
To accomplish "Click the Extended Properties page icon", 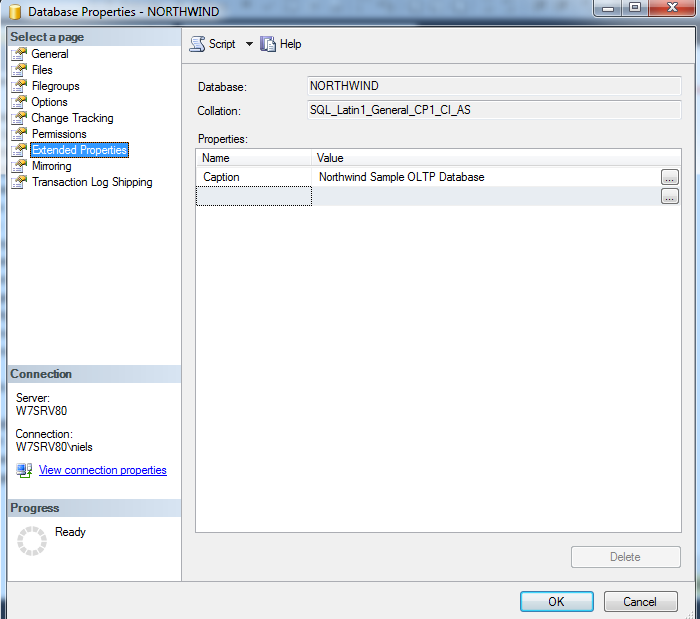I will click(x=19, y=150).
